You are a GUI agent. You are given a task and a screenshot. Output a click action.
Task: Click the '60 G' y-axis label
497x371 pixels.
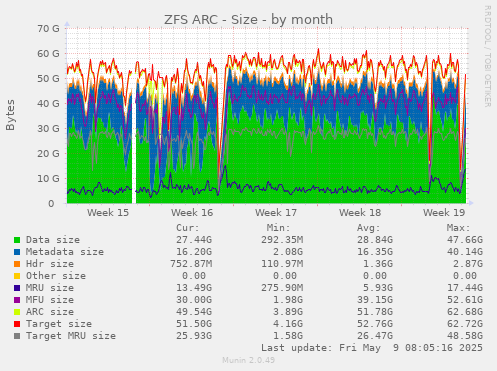coord(48,54)
